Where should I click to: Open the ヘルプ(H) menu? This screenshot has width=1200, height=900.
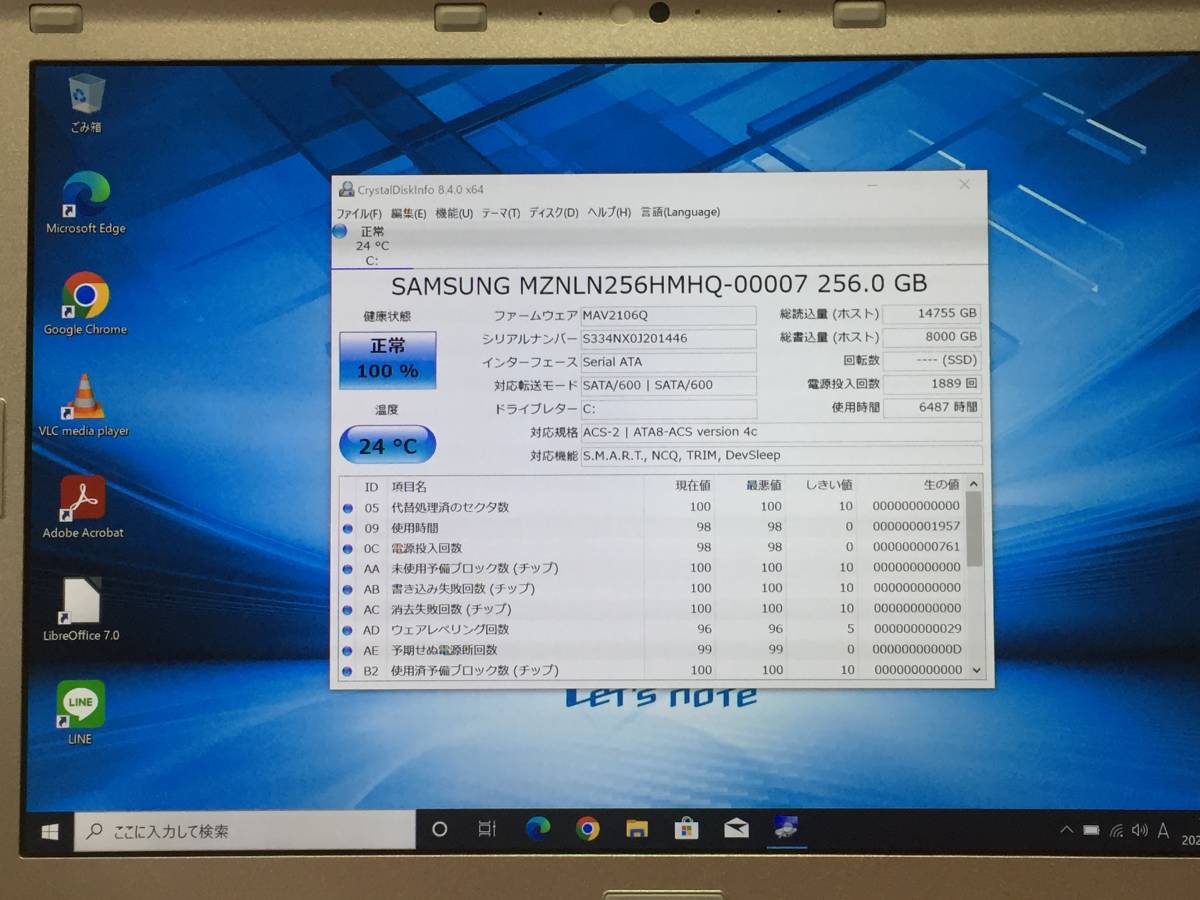point(609,212)
